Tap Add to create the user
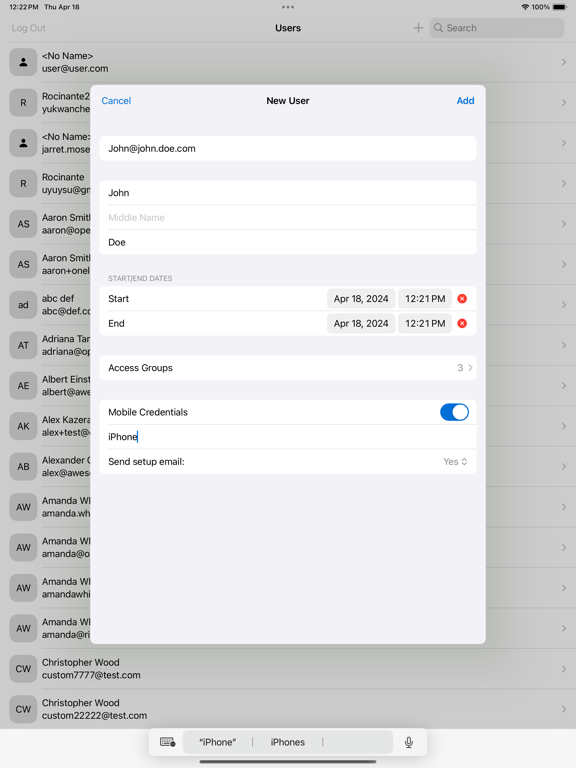Viewport: 576px width, 768px height. point(465,100)
